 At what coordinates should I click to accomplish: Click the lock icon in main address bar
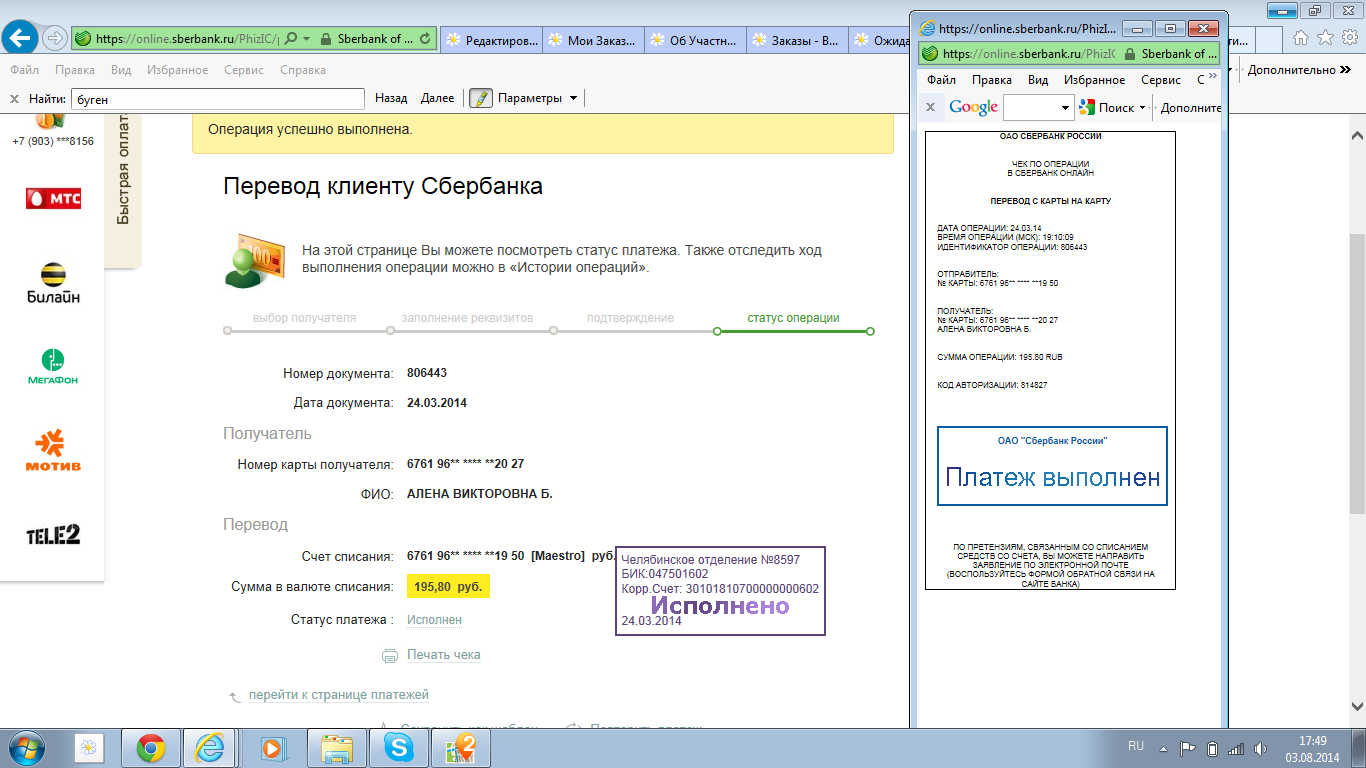tap(325, 39)
